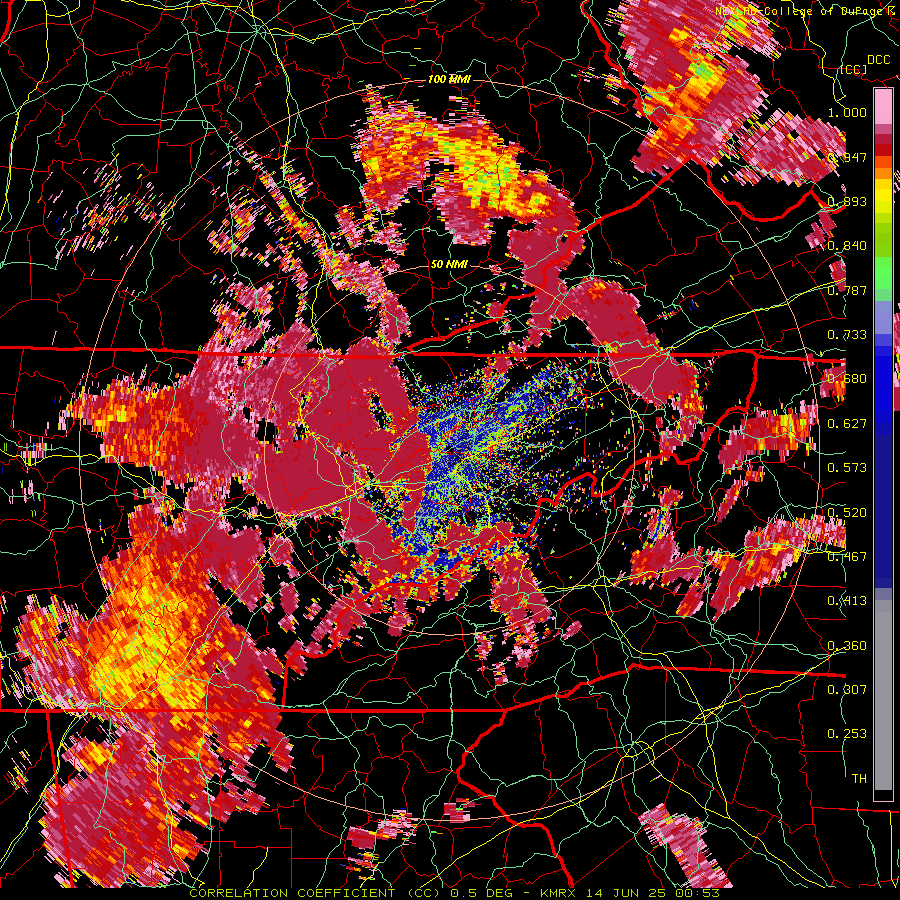Viewport: 900px width, 900px height.
Task: Click the "50 NMI" range ring label
Action: tap(449, 265)
